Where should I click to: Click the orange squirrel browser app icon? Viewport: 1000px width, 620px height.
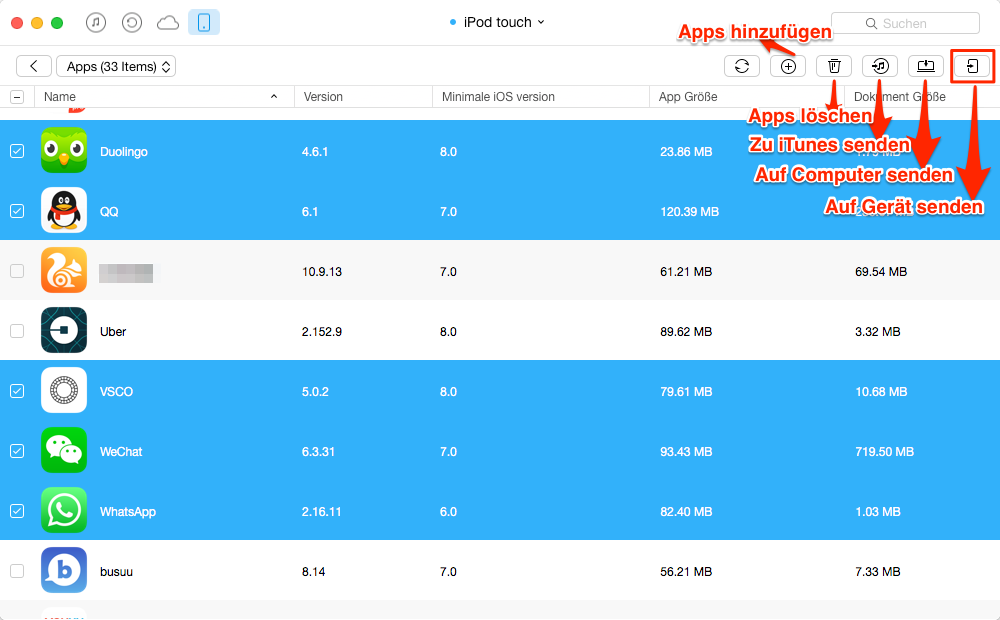point(64,270)
